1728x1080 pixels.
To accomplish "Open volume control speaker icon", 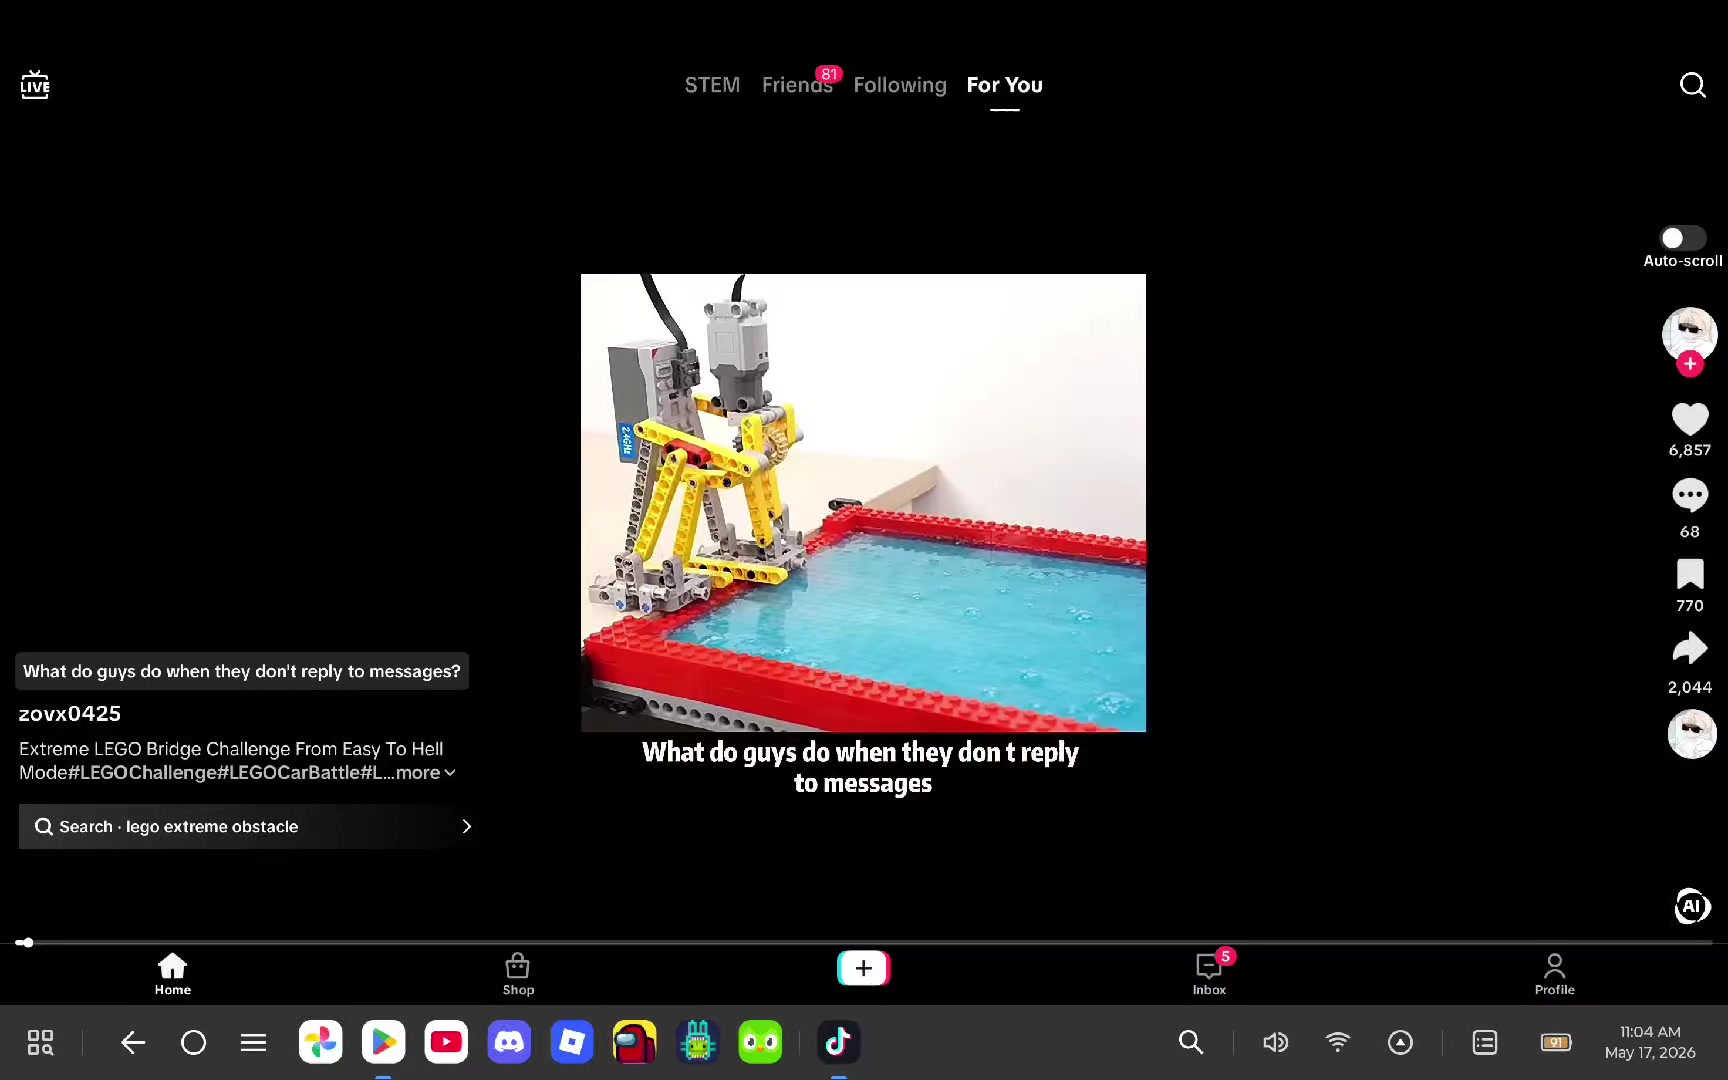I will click(1275, 1043).
